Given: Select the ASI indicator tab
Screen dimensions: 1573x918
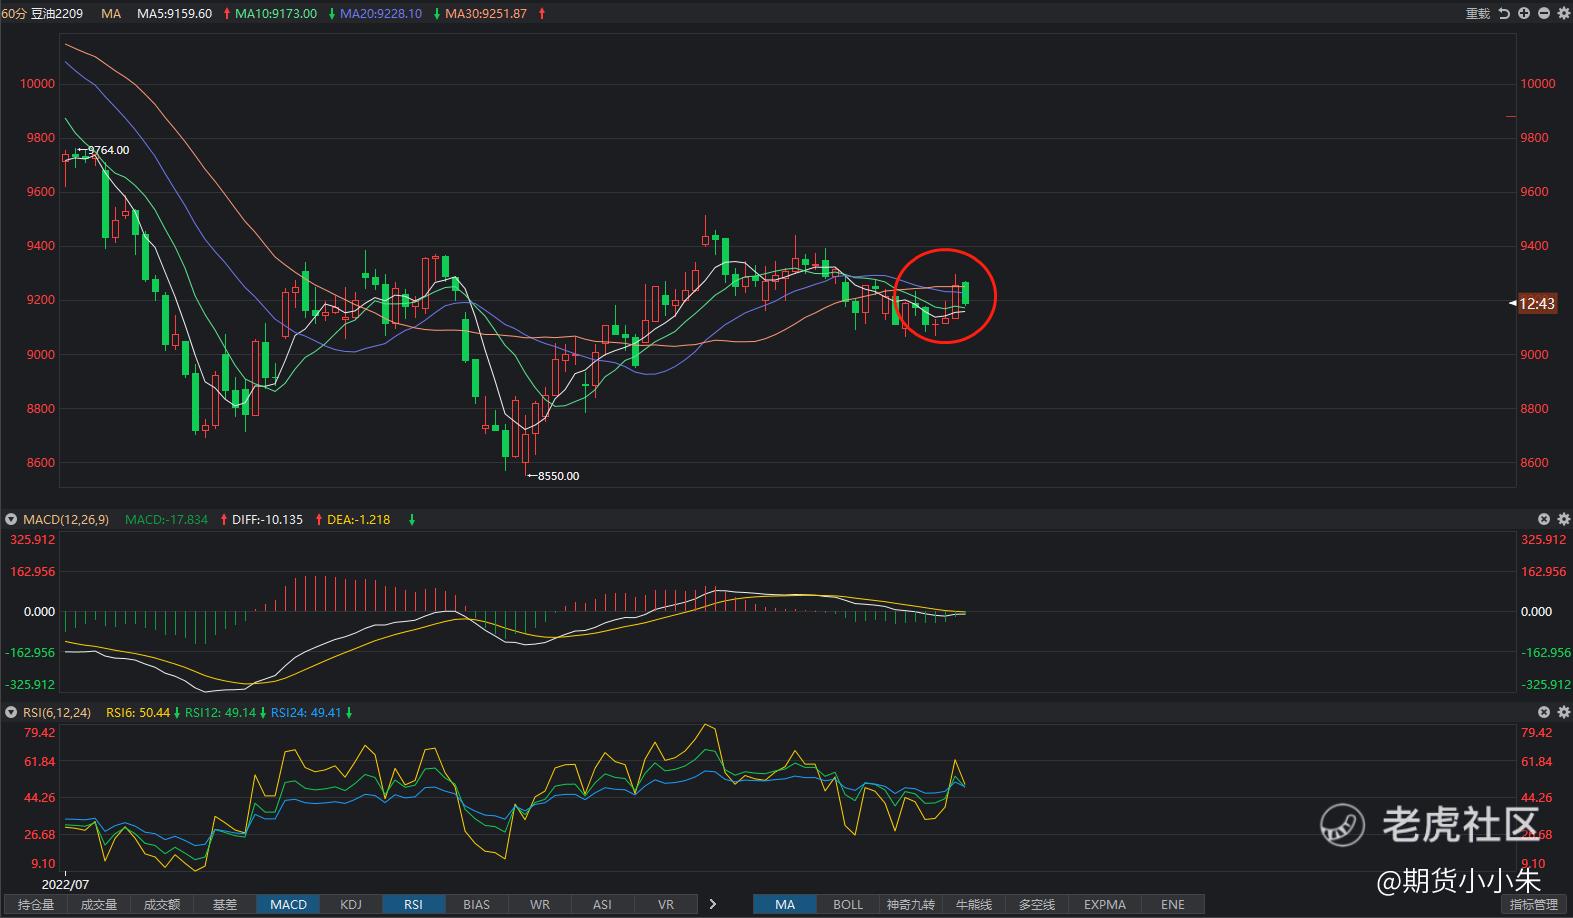Looking at the screenshot, I should coord(602,904).
